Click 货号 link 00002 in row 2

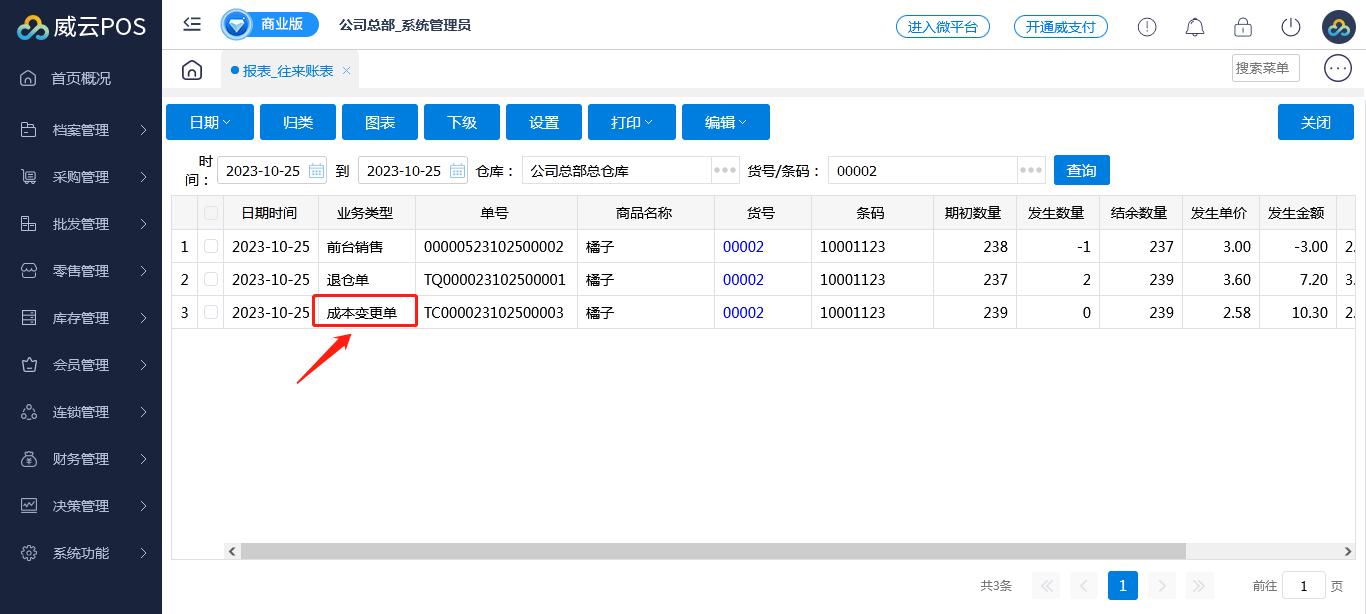coord(743,280)
